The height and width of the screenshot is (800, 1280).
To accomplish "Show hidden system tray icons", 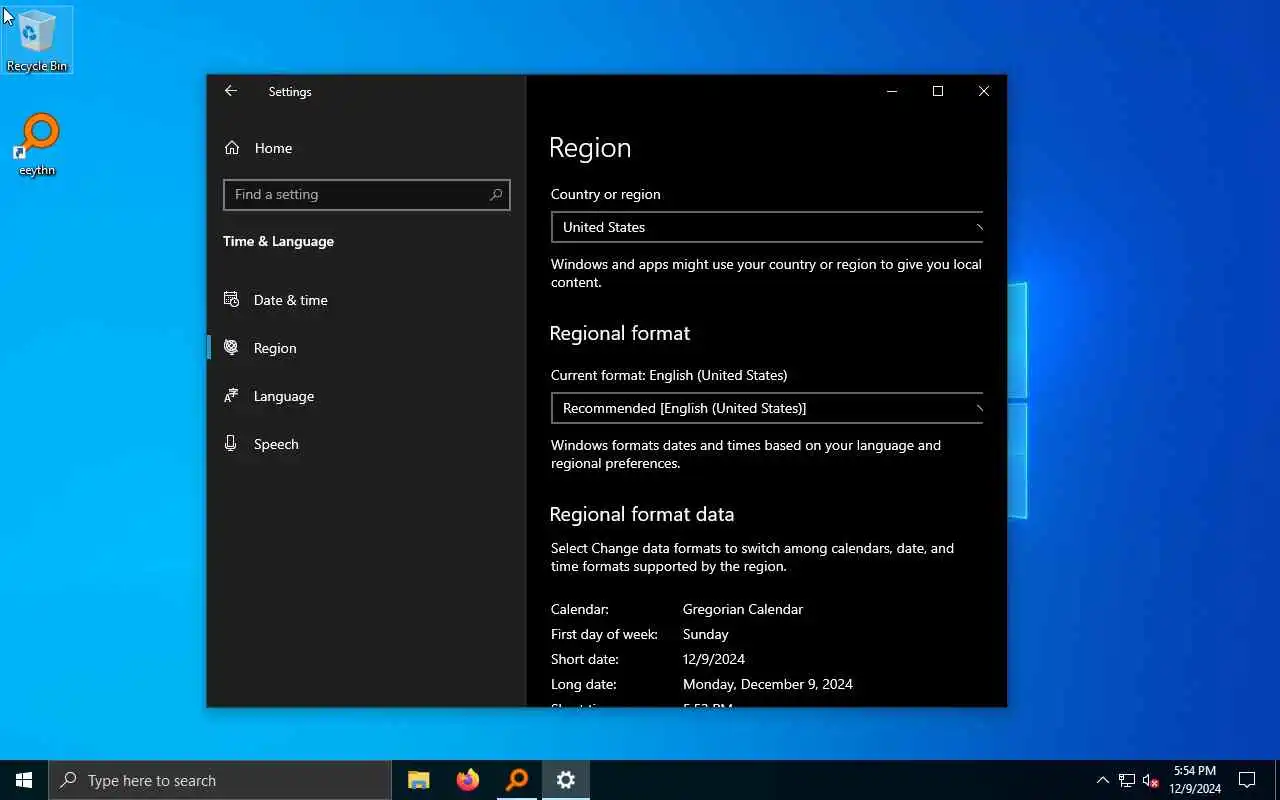I will (1102, 780).
